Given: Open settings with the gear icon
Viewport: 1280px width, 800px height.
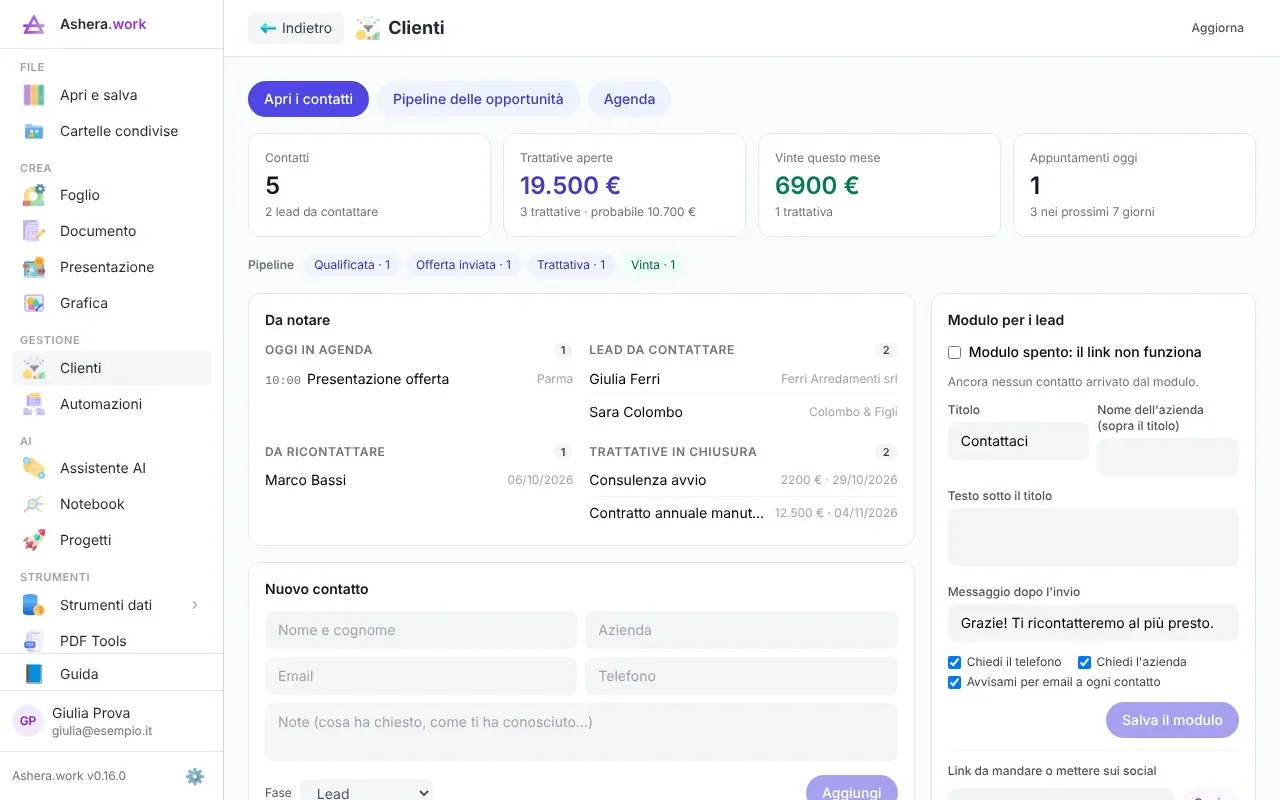Looking at the screenshot, I should [x=195, y=776].
